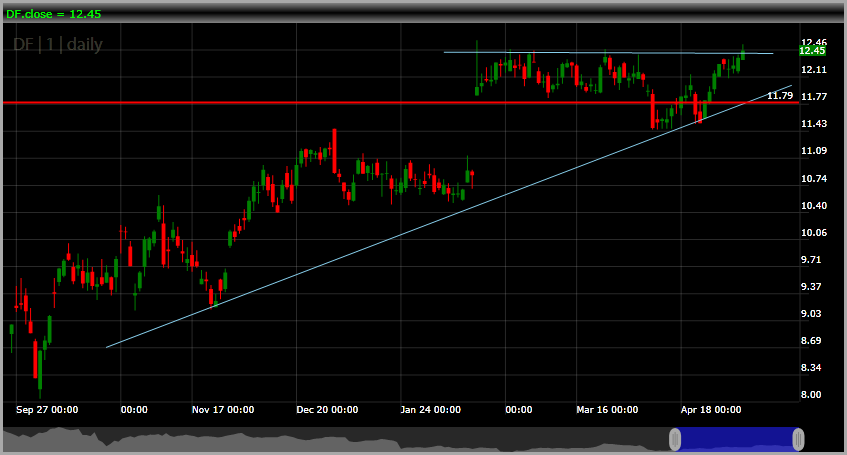Image resolution: width=847 pixels, height=455 pixels.
Task: Click the 11.77 price axis label
Action: [x=814, y=97]
